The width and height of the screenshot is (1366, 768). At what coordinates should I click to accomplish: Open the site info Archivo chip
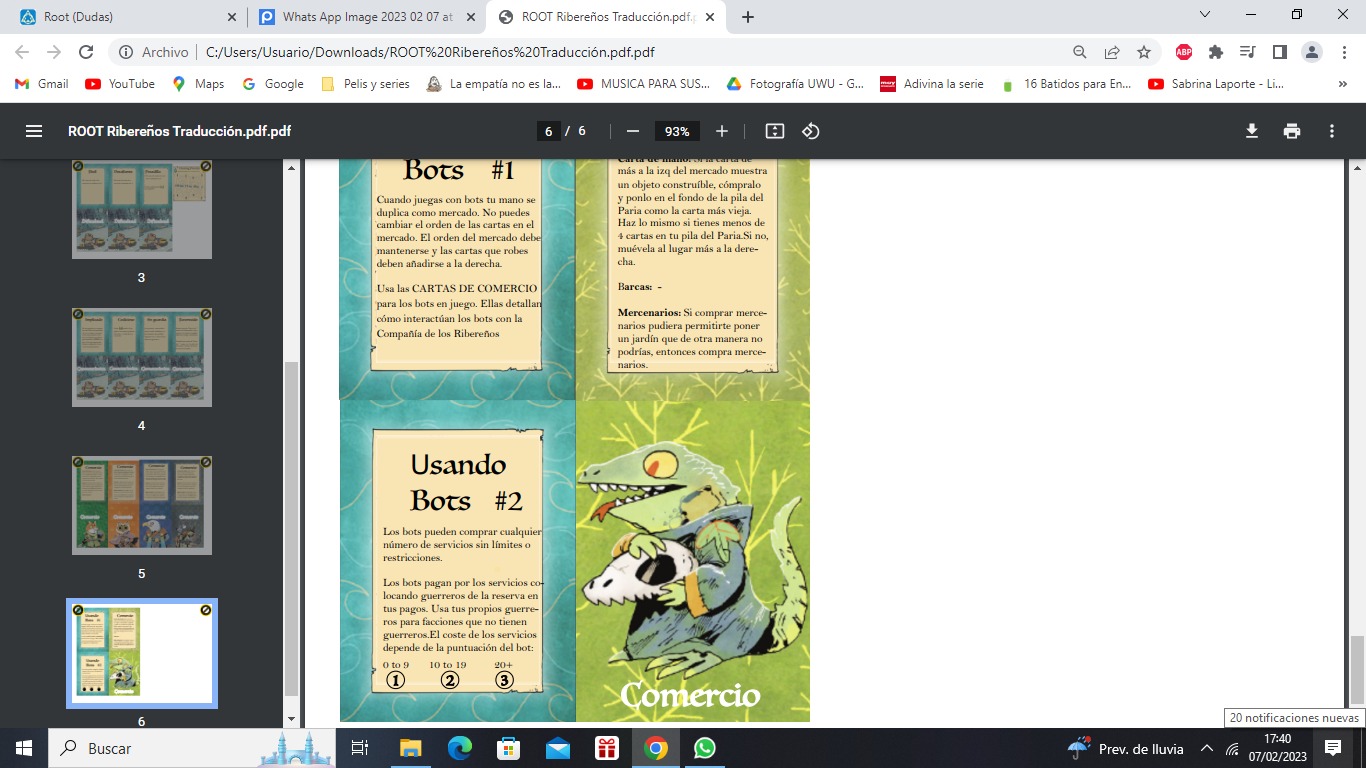154,52
